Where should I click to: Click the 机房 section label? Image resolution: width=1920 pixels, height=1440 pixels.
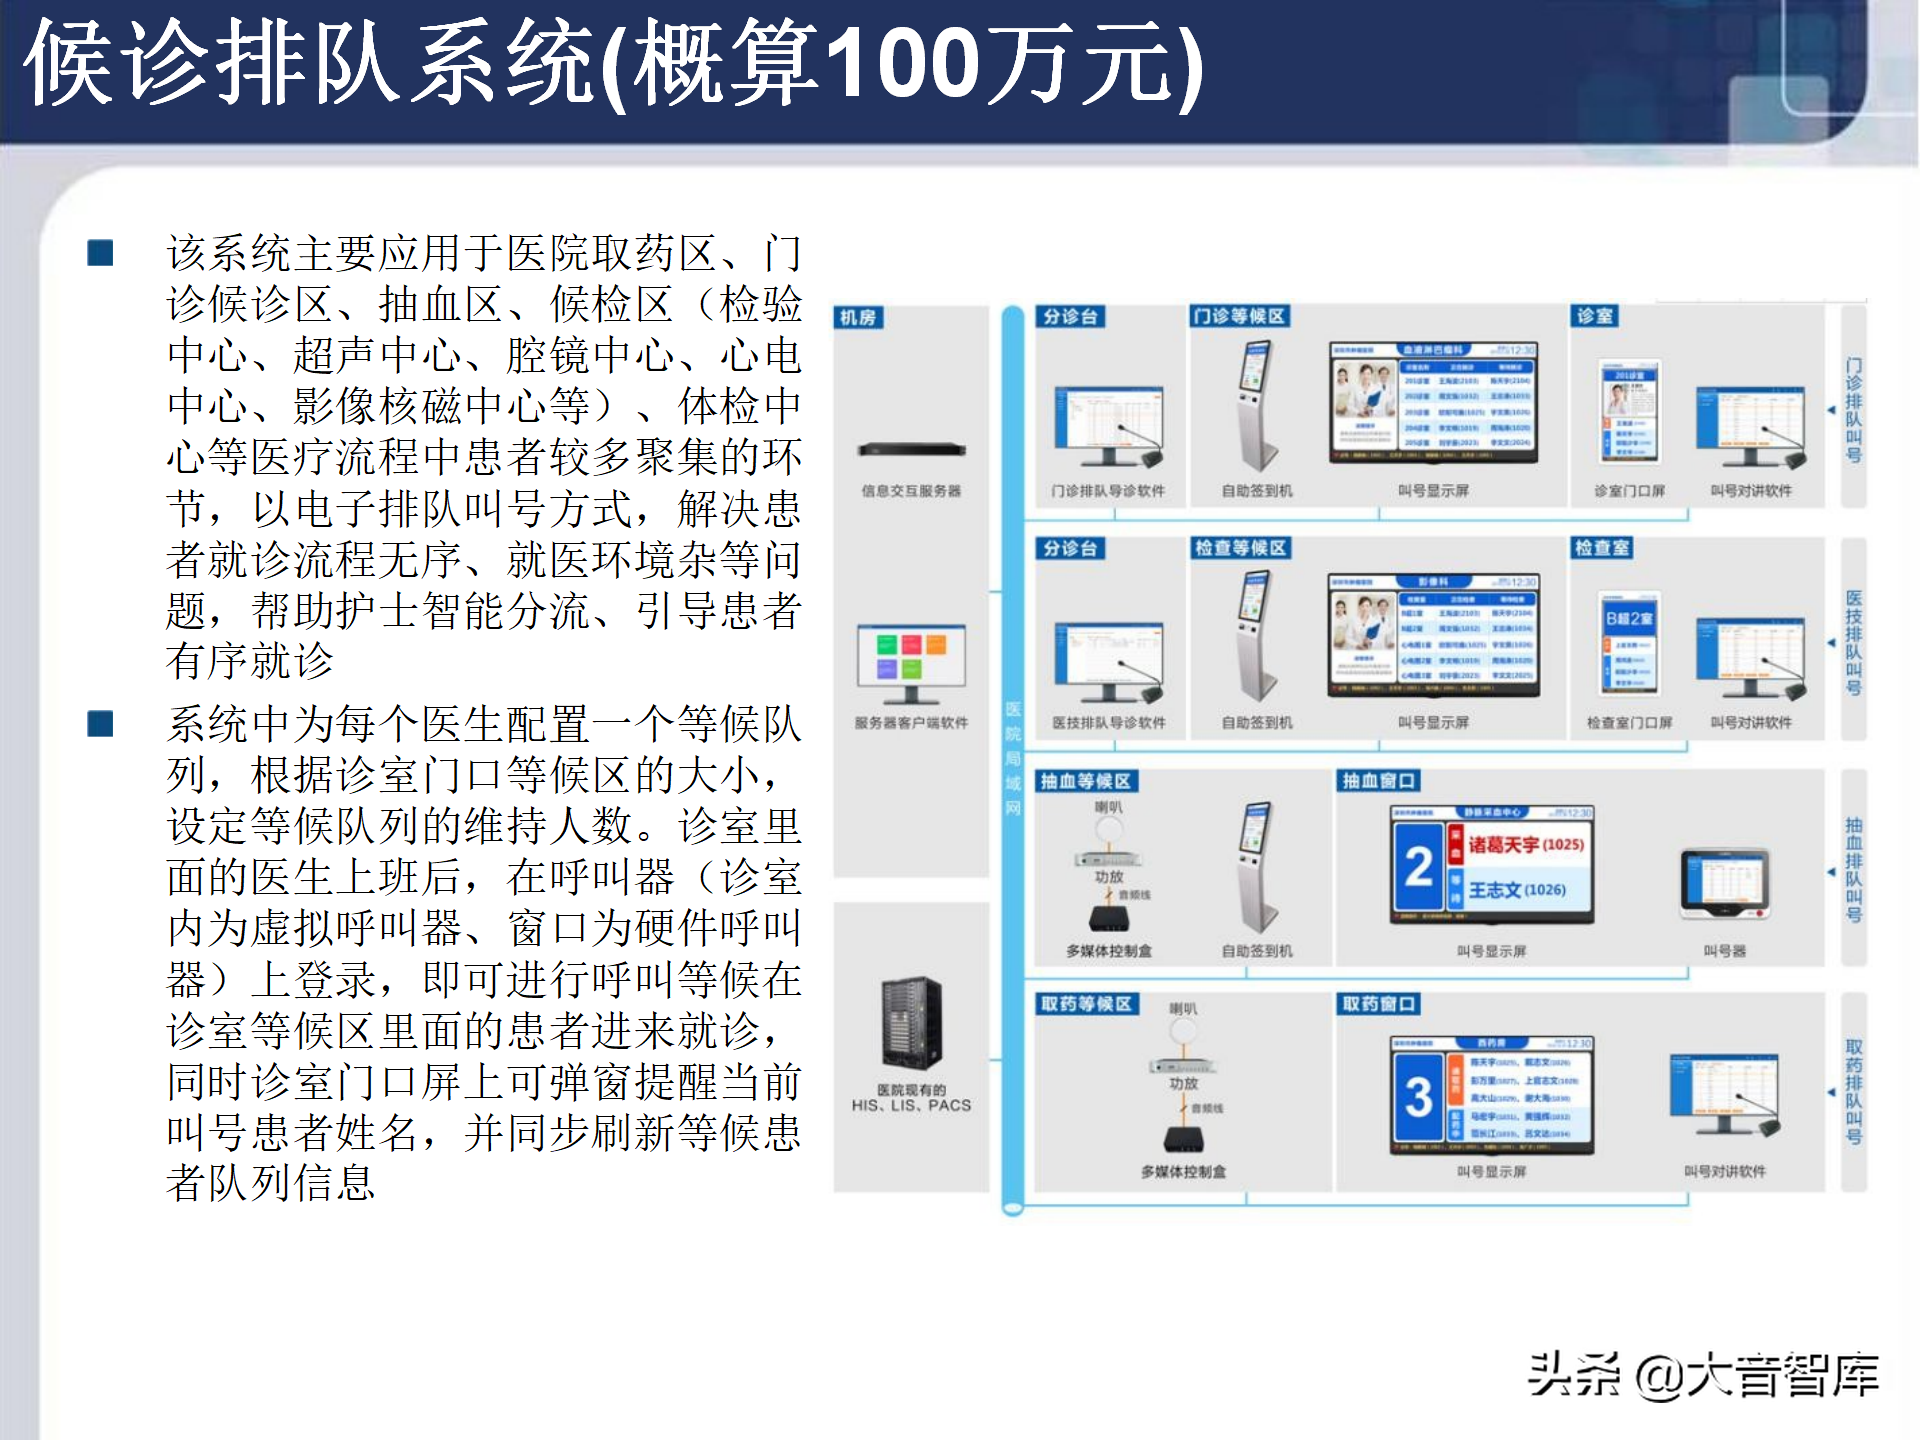click(859, 318)
